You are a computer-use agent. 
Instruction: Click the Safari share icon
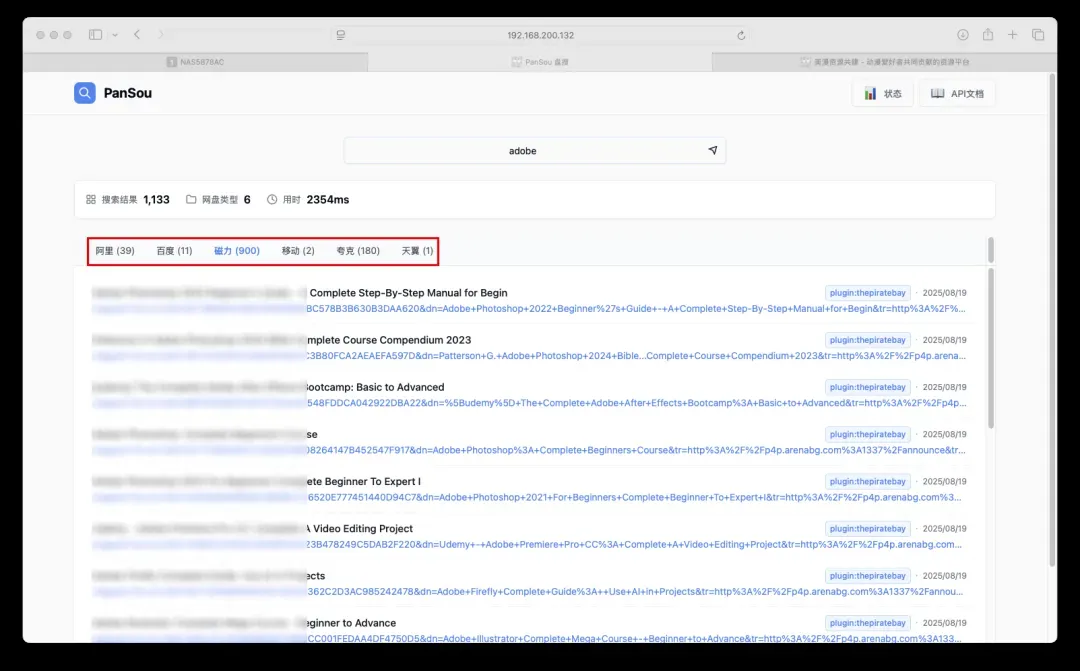click(x=988, y=35)
